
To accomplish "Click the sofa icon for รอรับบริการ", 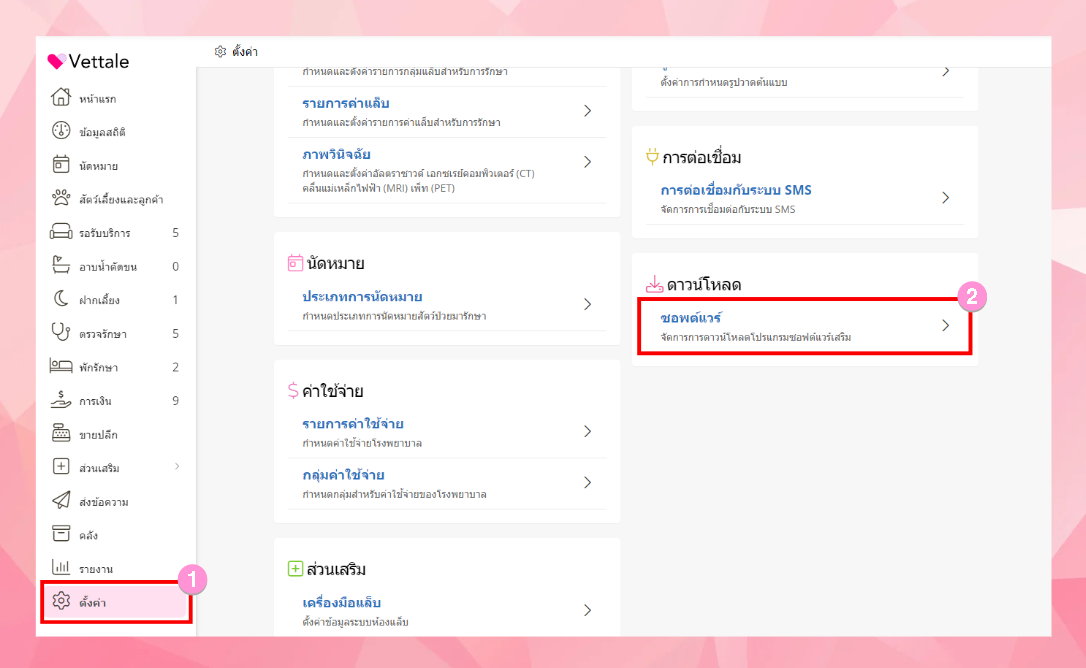I will (x=61, y=231).
